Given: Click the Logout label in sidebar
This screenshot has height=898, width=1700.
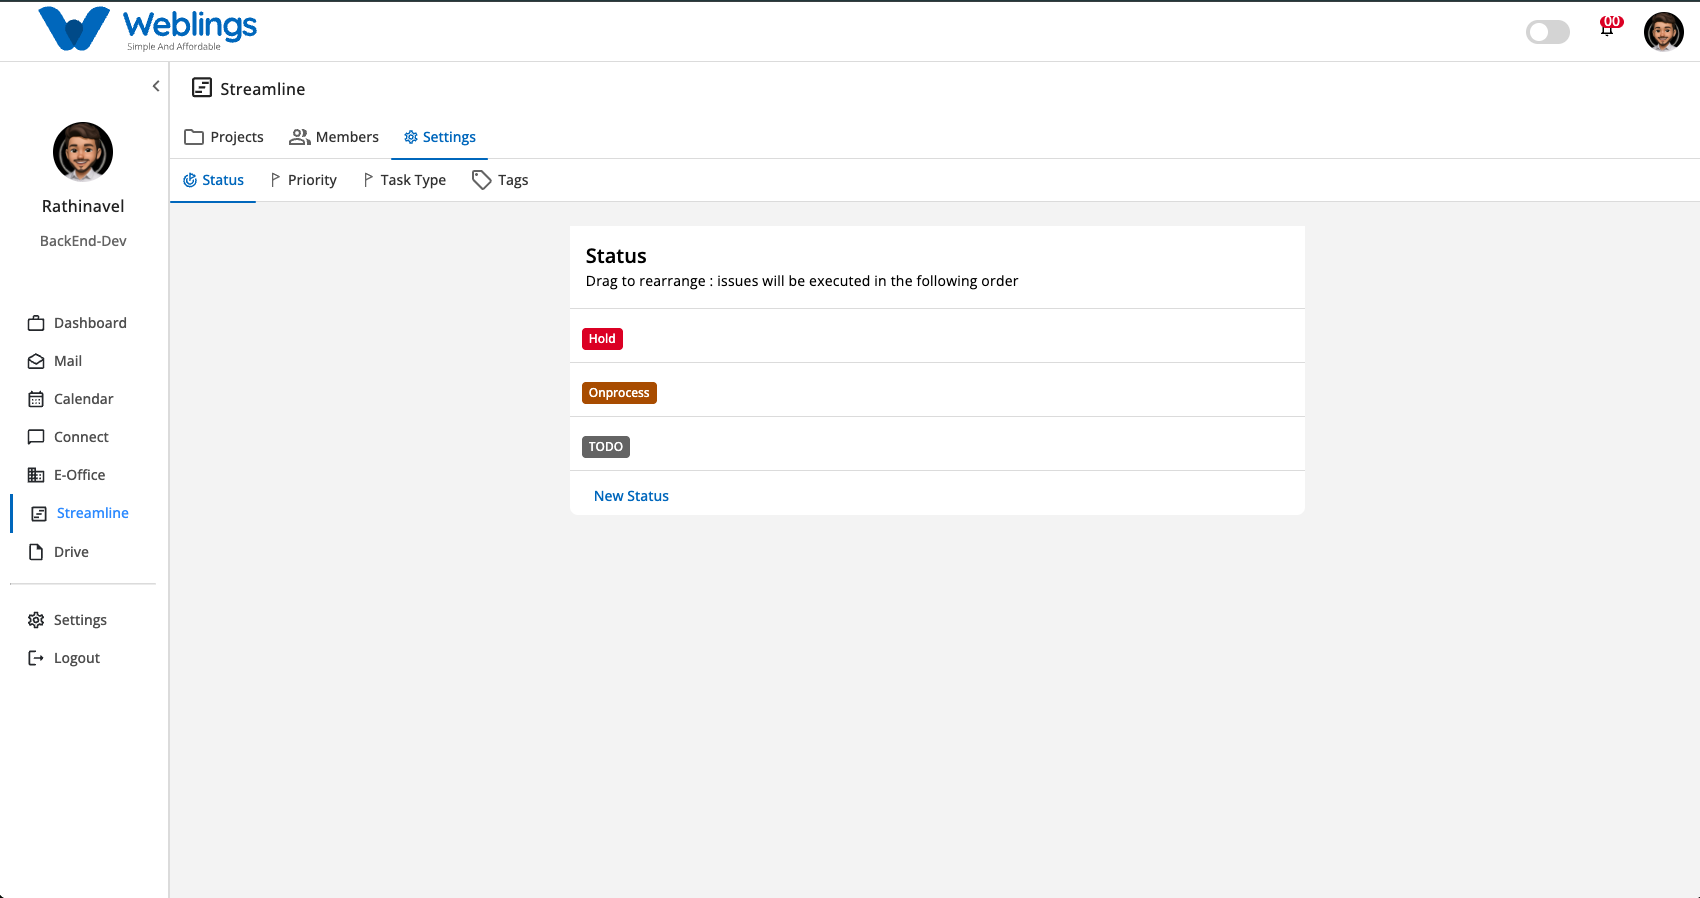Looking at the screenshot, I should pyautogui.click(x=77, y=658).
